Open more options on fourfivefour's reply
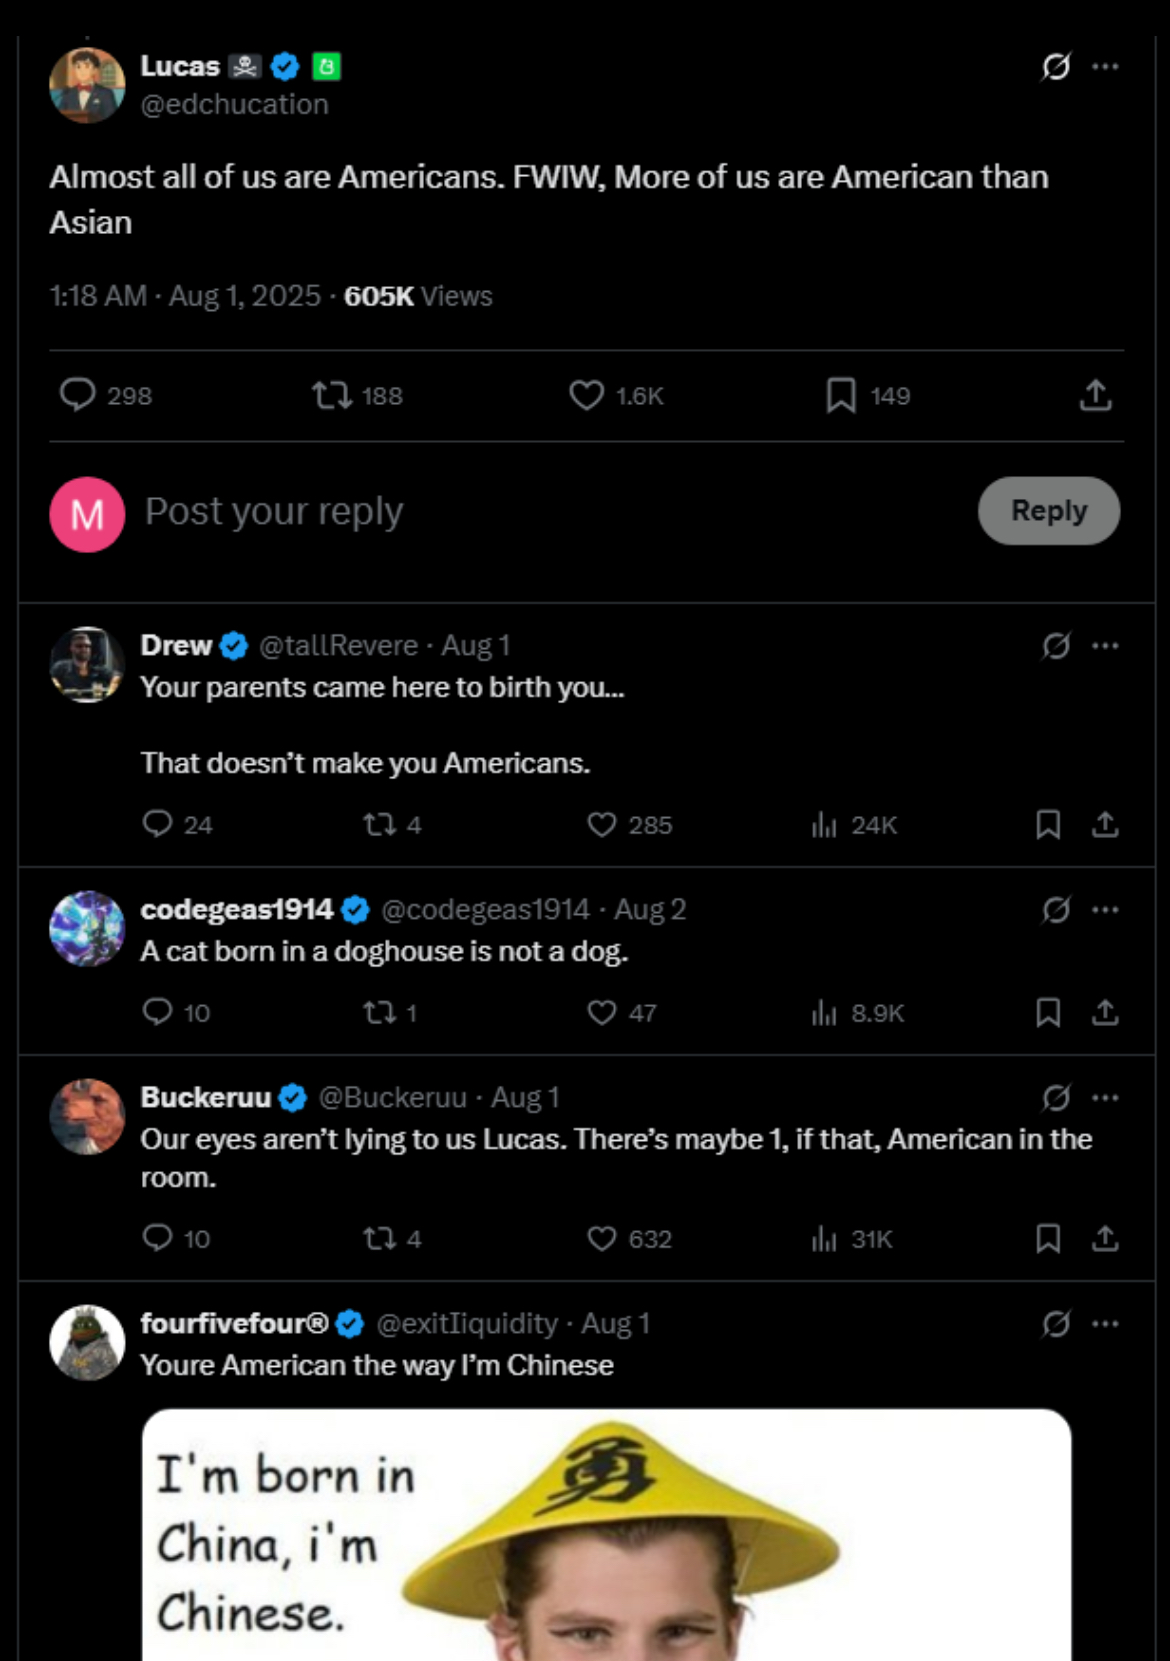The image size is (1170, 1661). pyautogui.click(x=1105, y=1324)
